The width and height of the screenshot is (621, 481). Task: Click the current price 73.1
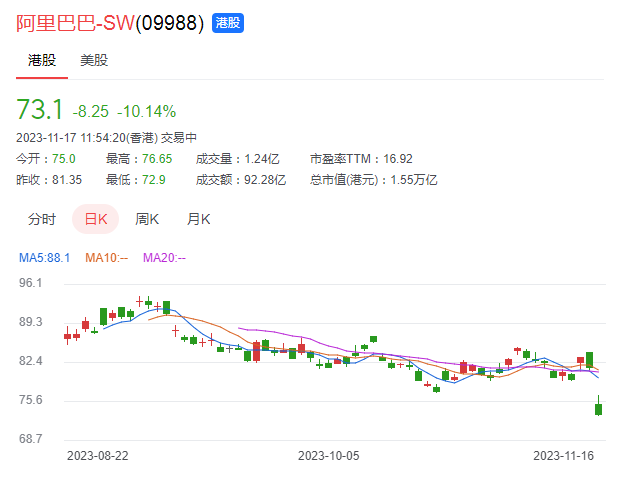(x=39, y=109)
